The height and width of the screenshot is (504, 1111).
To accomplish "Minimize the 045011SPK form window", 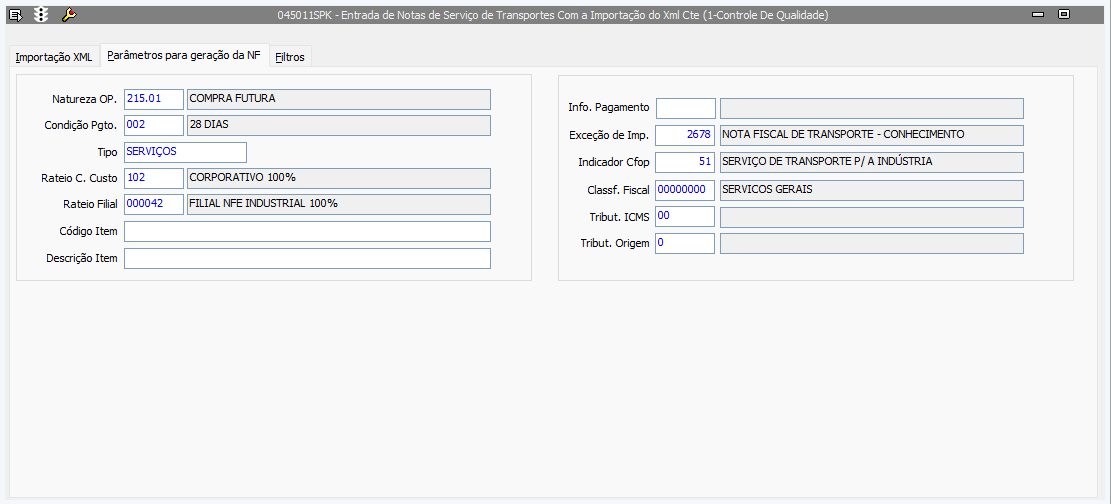I will (x=1038, y=15).
